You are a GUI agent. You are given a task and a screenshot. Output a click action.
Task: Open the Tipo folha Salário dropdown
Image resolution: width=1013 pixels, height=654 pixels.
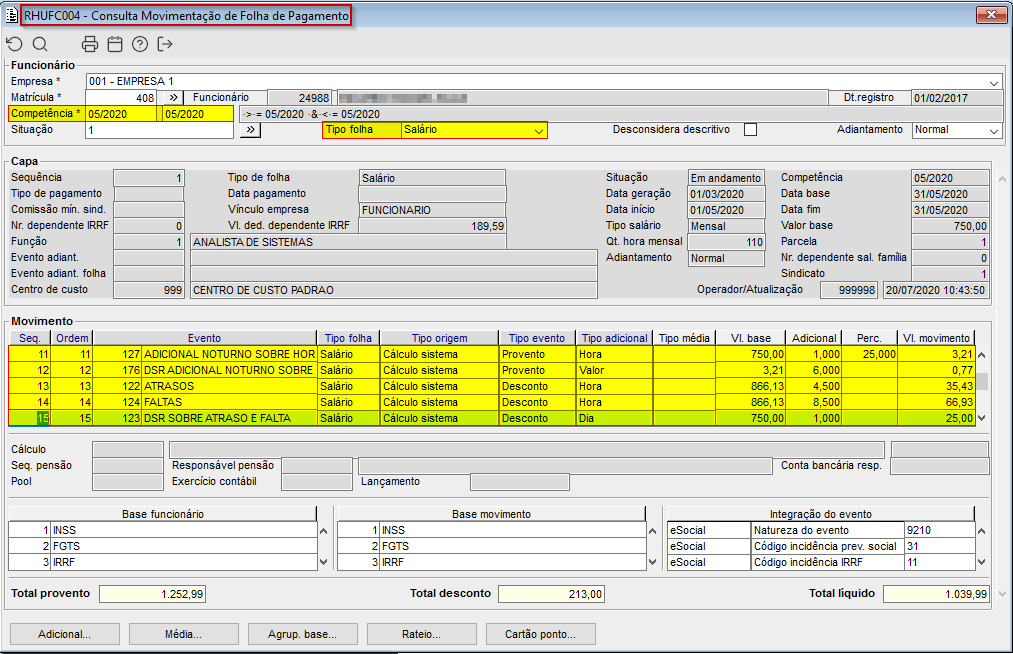click(539, 131)
